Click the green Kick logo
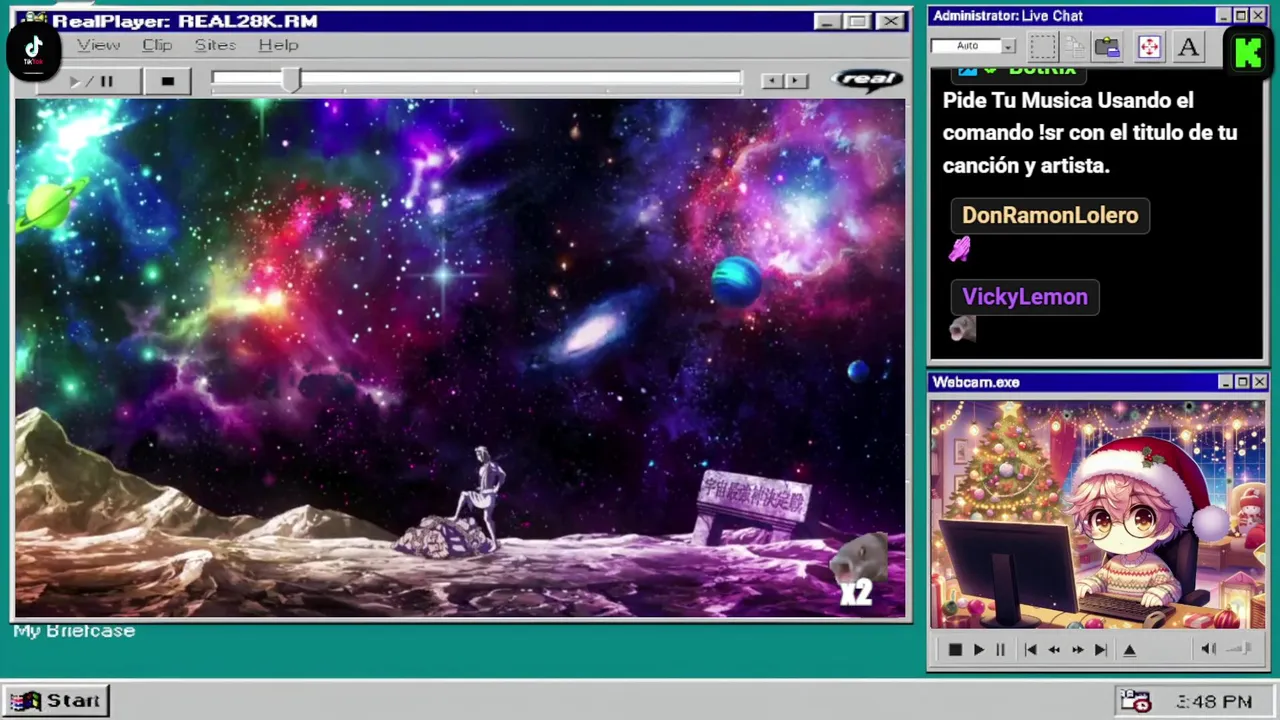The width and height of the screenshot is (1280, 720). (x=1248, y=52)
